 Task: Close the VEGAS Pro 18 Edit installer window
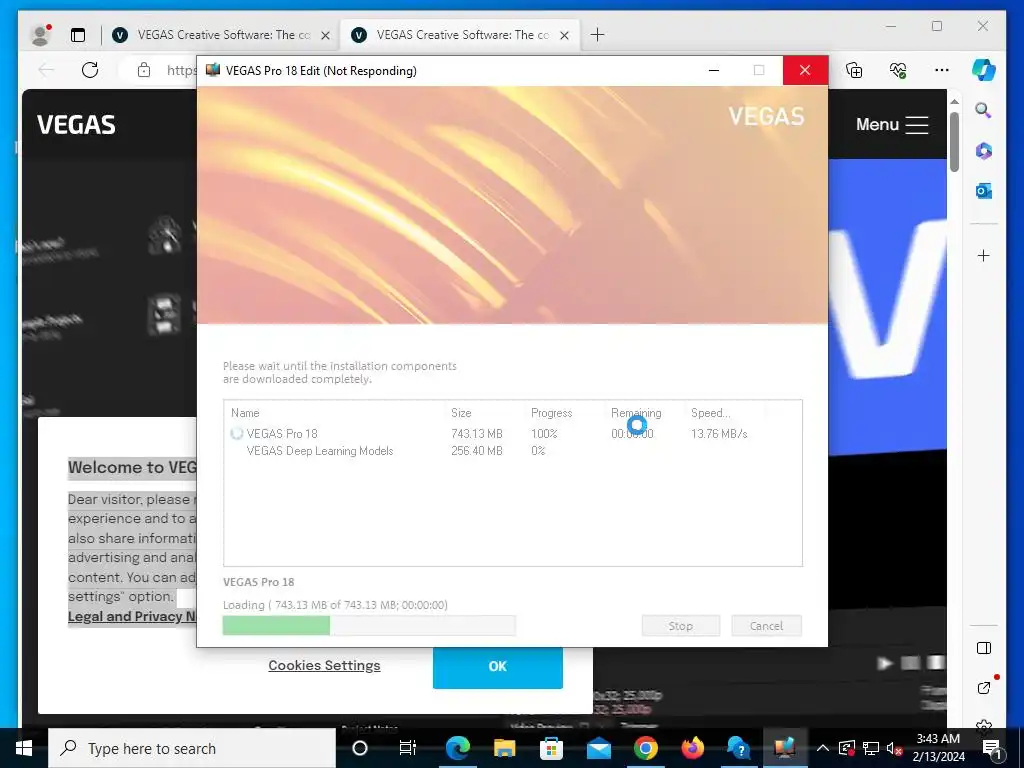pyautogui.click(x=805, y=71)
